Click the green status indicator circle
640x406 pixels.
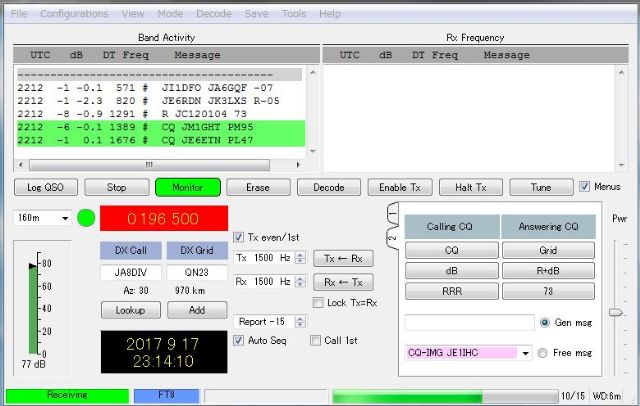pyautogui.click(x=86, y=218)
